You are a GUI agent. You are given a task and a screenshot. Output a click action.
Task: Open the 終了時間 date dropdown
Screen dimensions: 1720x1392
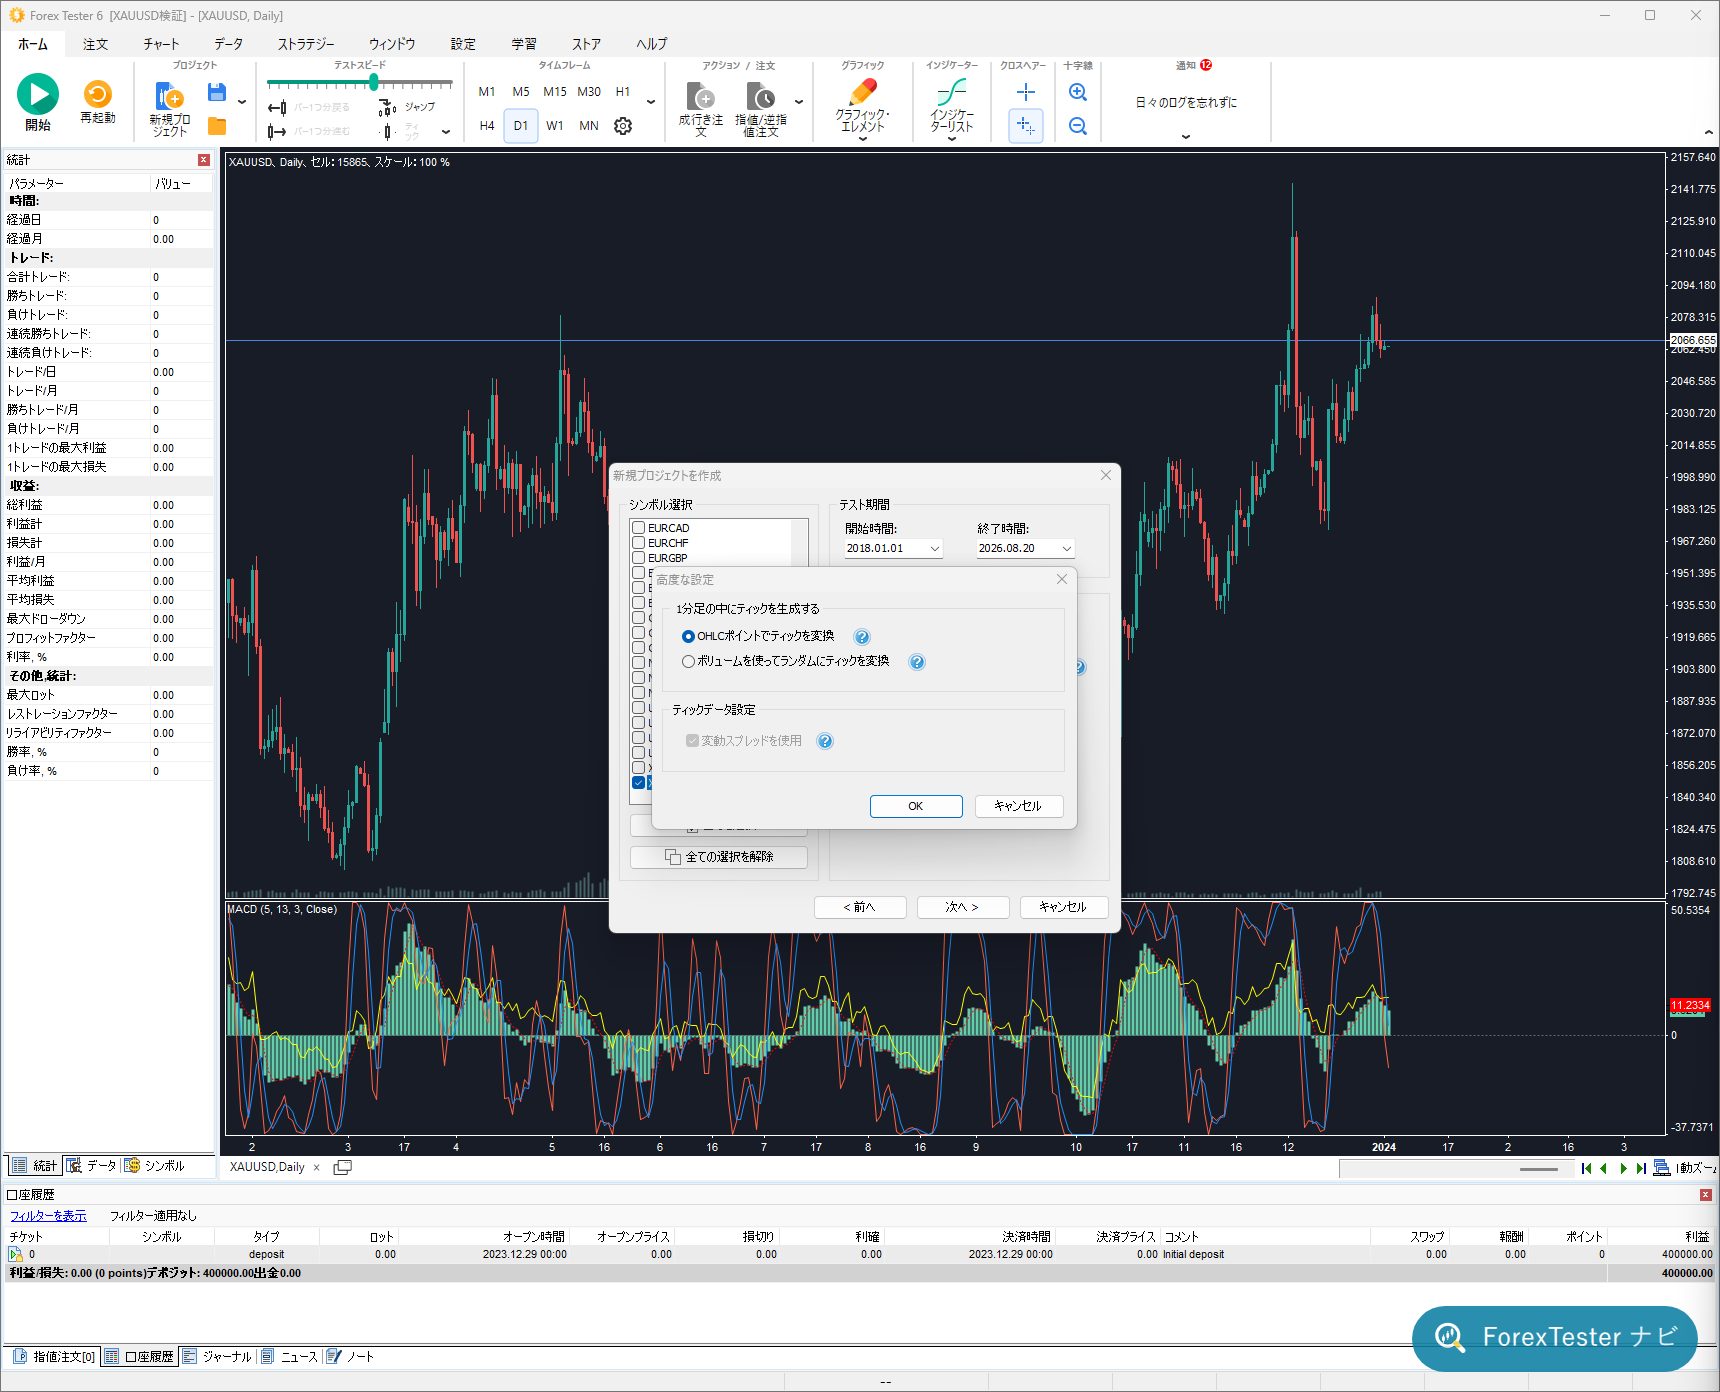pos(1067,548)
